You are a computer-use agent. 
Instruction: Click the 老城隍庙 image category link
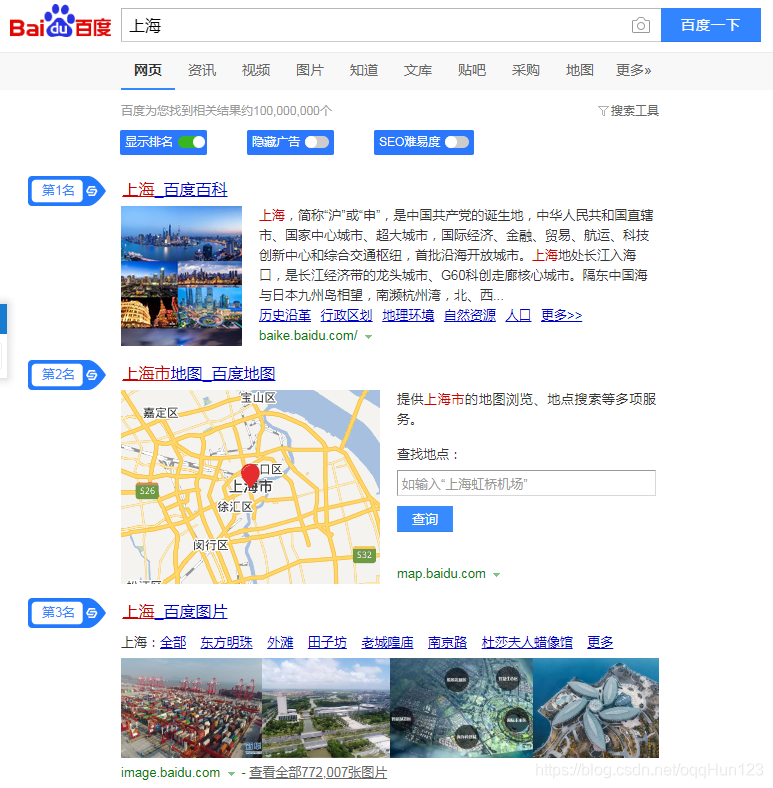tap(388, 642)
